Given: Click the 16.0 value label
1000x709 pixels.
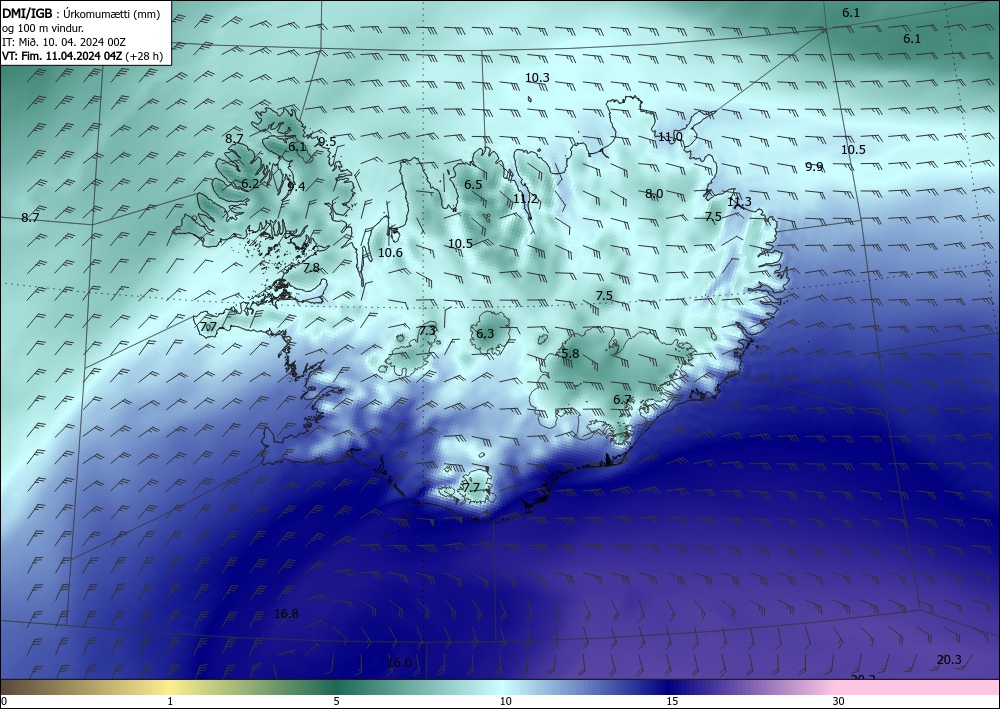Looking at the screenshot, I should pos(399,662).
